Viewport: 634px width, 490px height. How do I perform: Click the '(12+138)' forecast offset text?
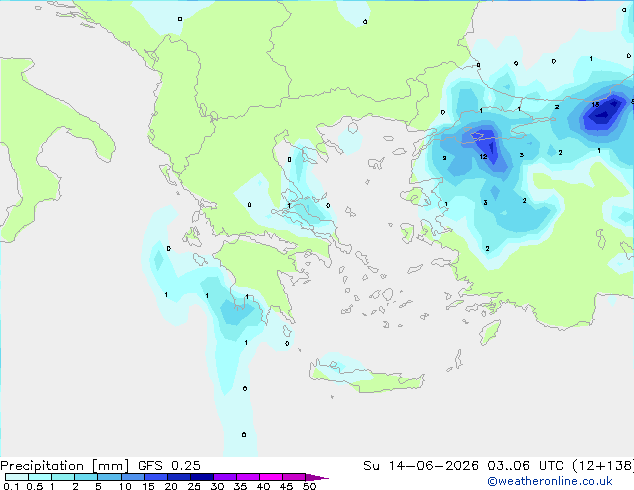[x=603, y=466]
